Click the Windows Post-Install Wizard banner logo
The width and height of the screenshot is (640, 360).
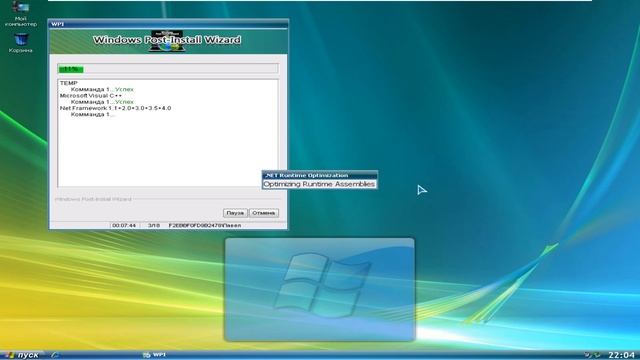coord(167,40)
